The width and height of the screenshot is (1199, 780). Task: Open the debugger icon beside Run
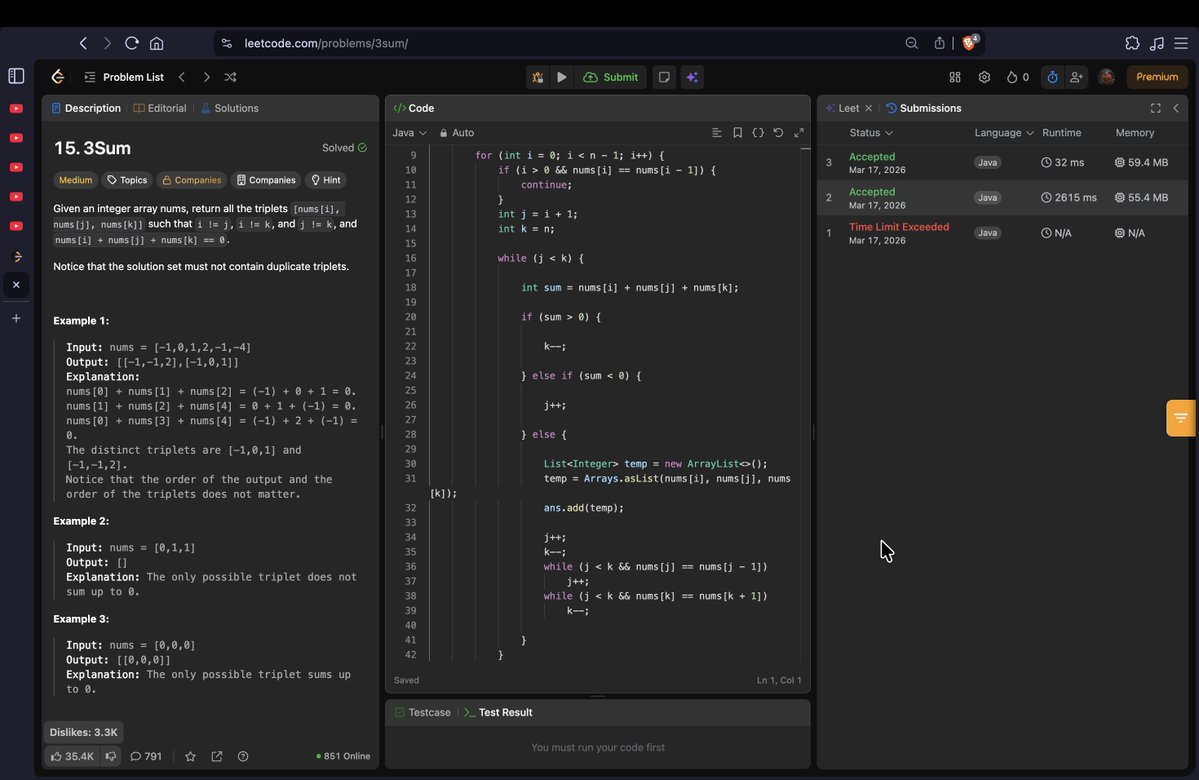pyautogui.click(x=538, y=77)
